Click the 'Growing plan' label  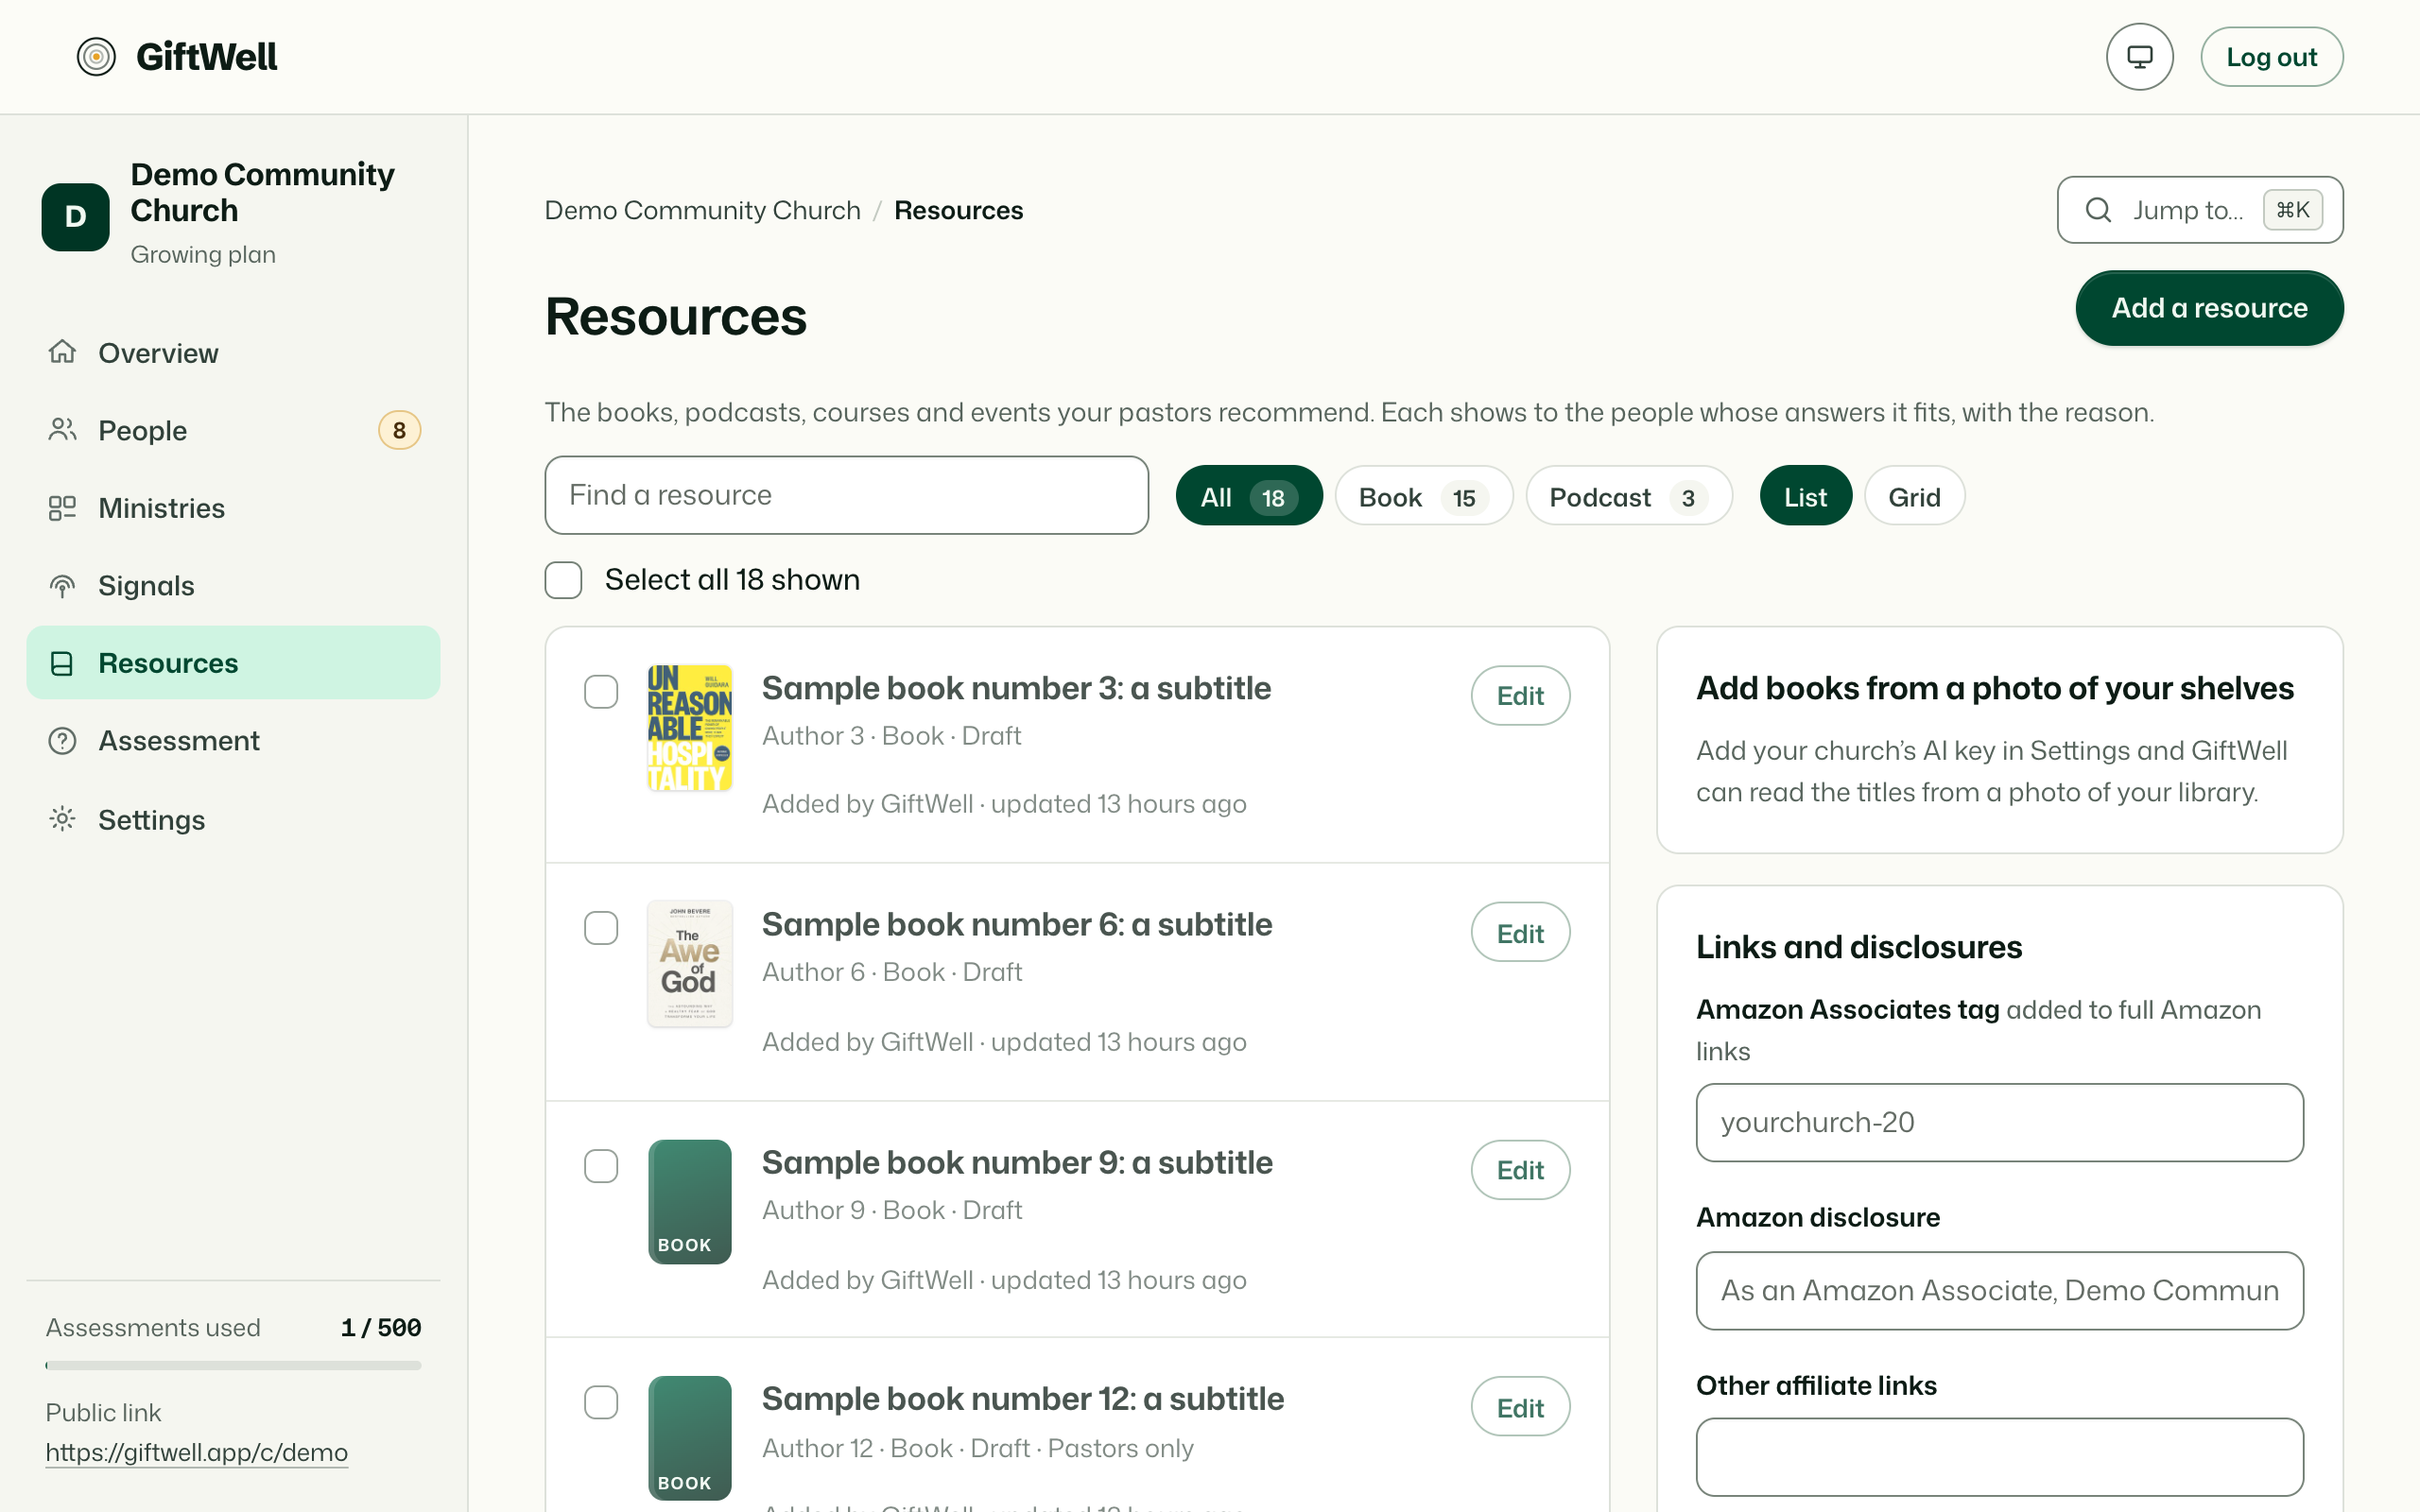click(x=203, y=254)
